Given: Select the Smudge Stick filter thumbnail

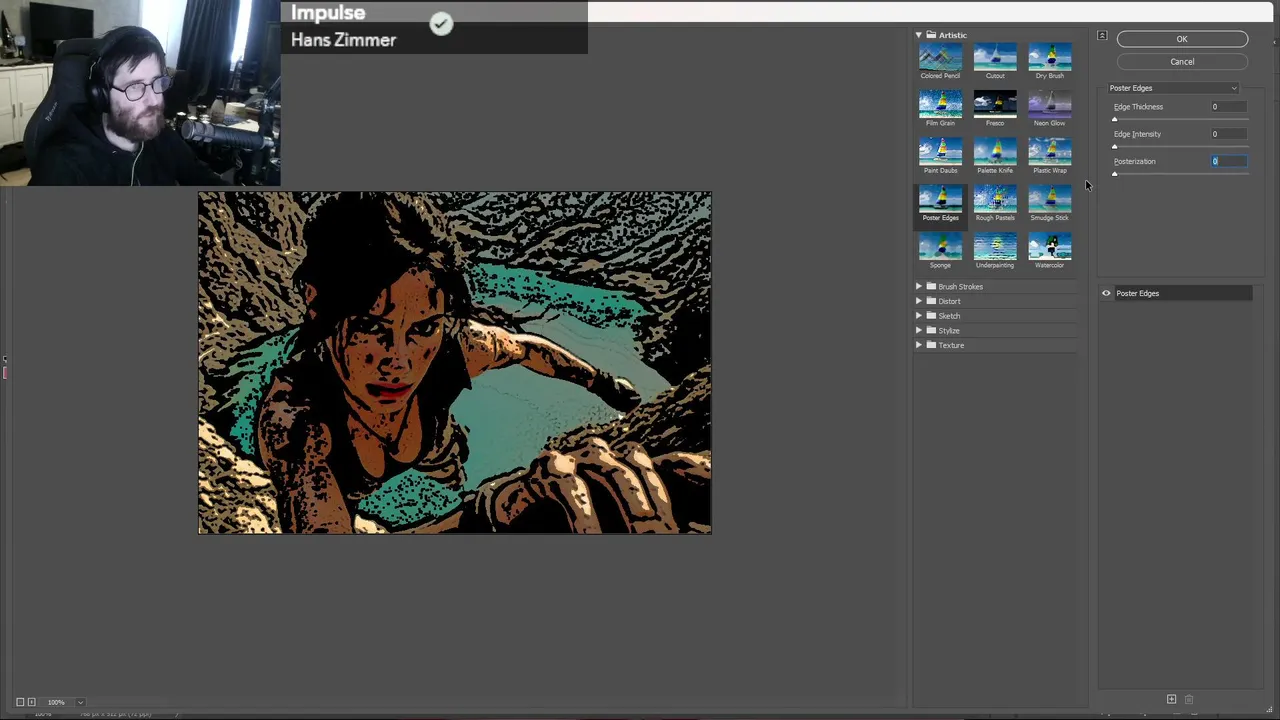Looking at the screenshot, I should tap(1049, 200).
